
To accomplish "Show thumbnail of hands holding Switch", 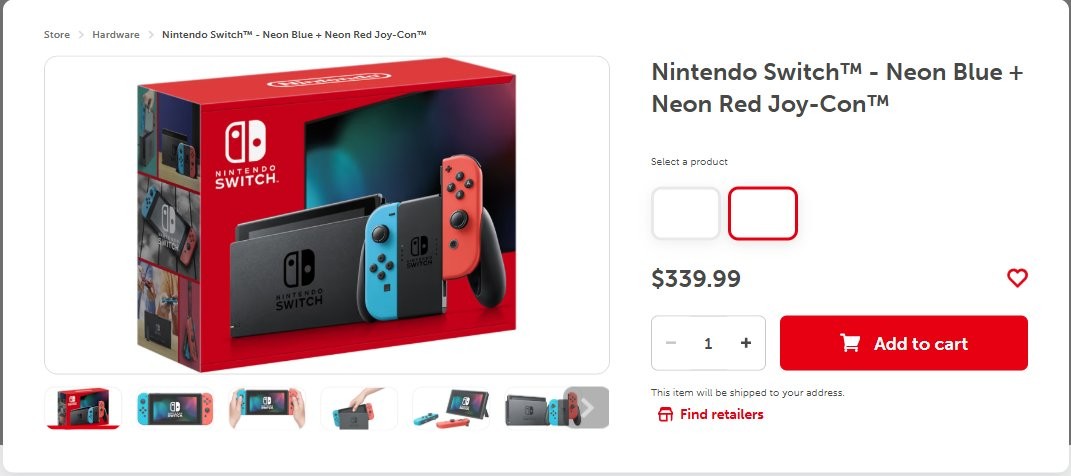I will [267, 408].
